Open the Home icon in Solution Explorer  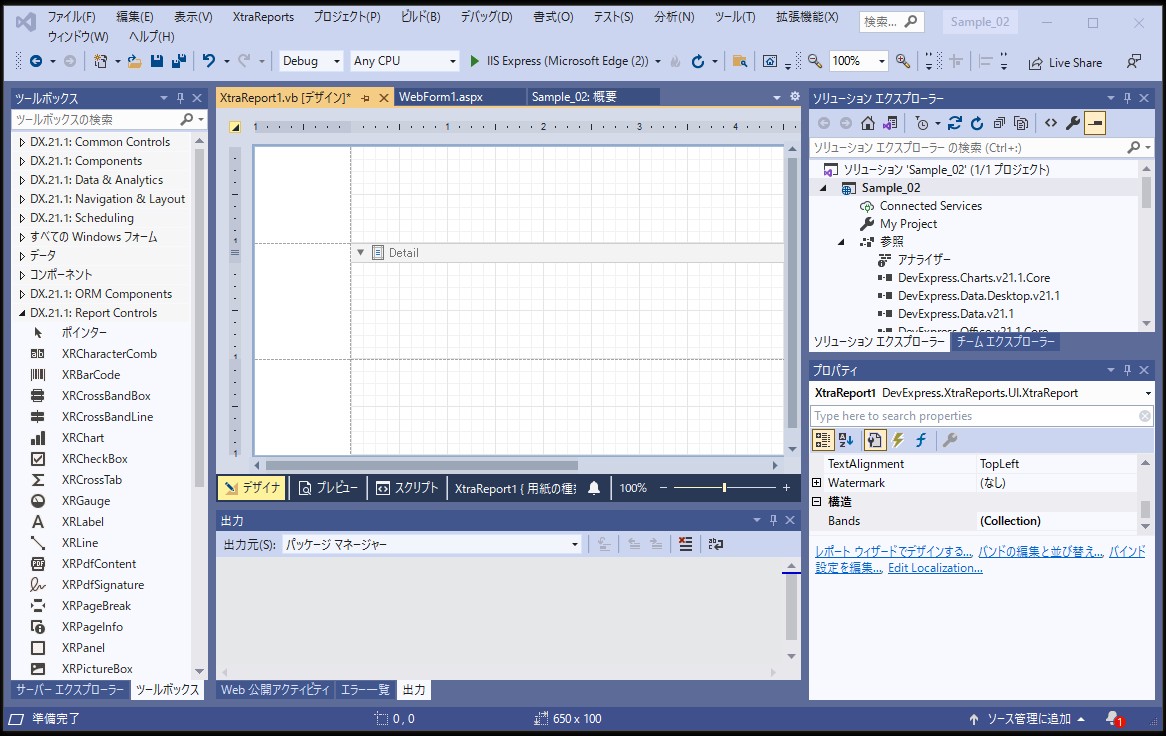(x=867, y=123)
